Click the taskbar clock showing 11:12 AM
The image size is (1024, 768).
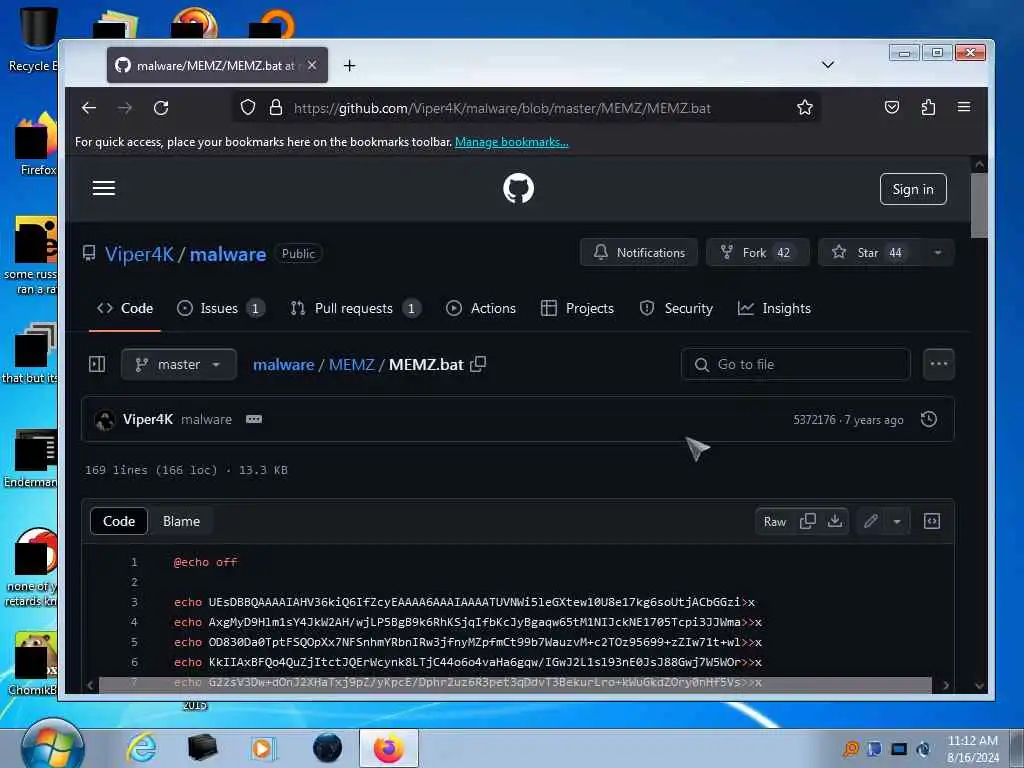tap(972, 749)
